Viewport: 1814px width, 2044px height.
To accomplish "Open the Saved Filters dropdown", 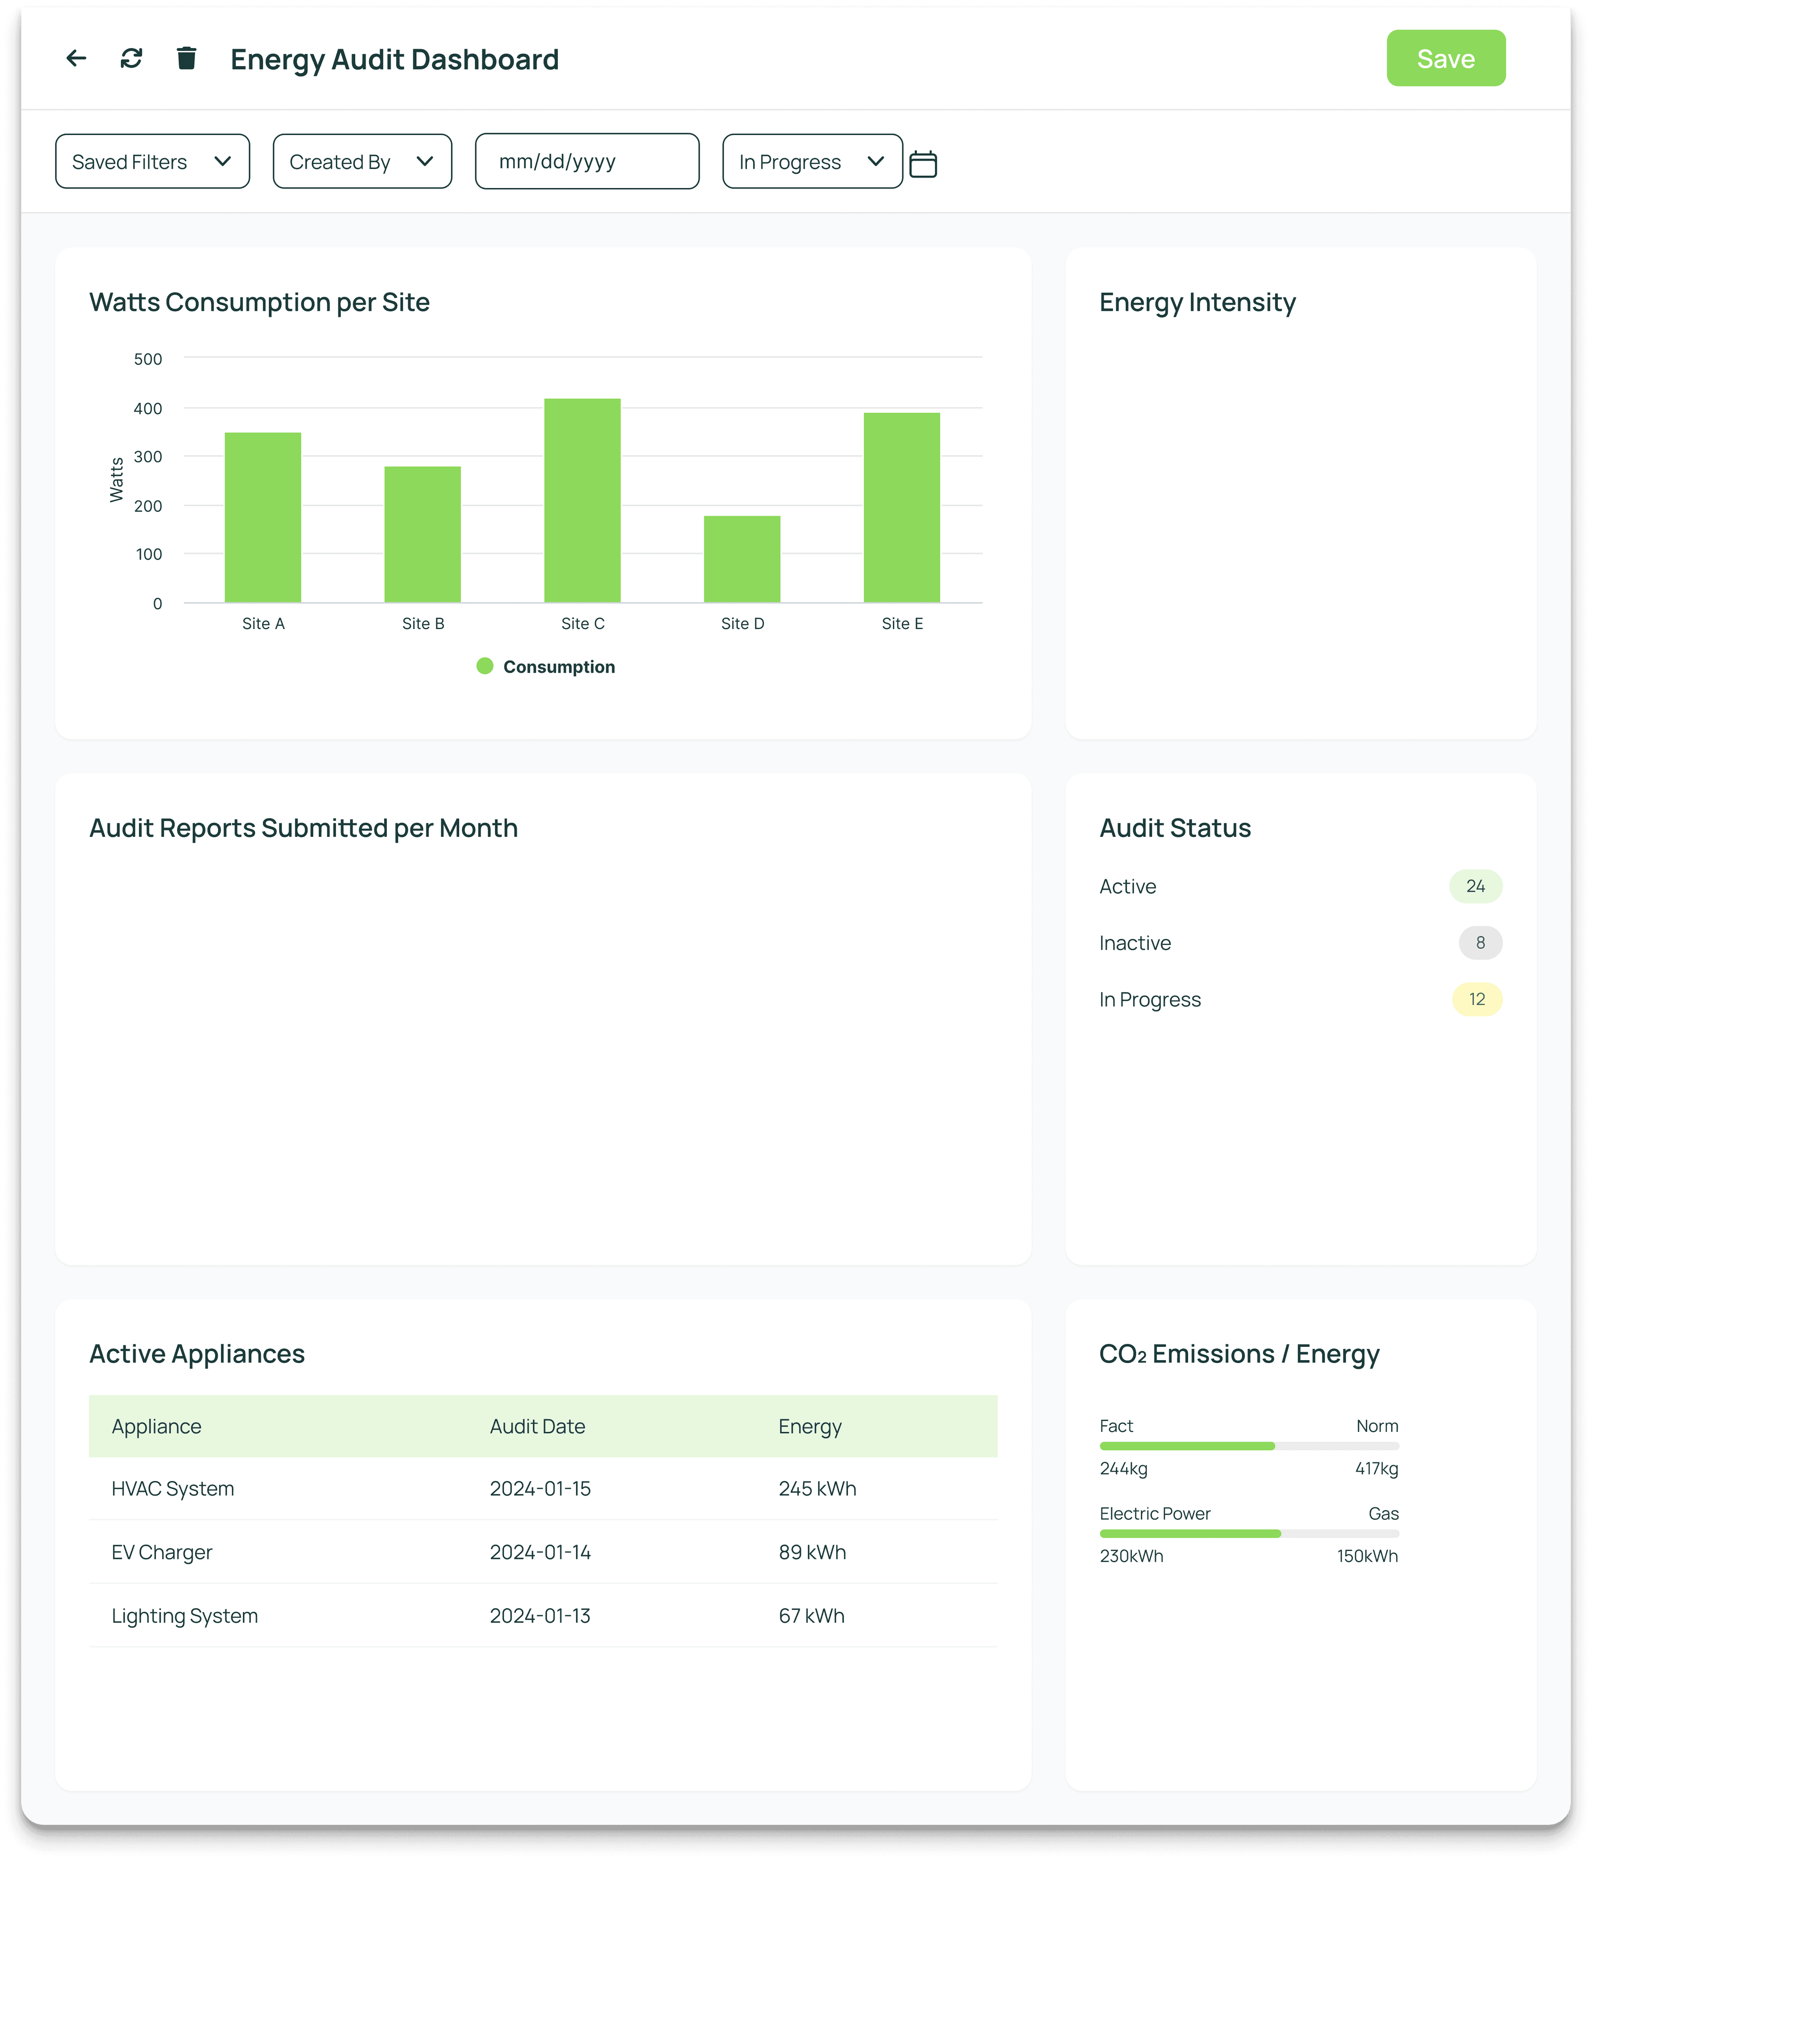I will [x=151, y=161].
